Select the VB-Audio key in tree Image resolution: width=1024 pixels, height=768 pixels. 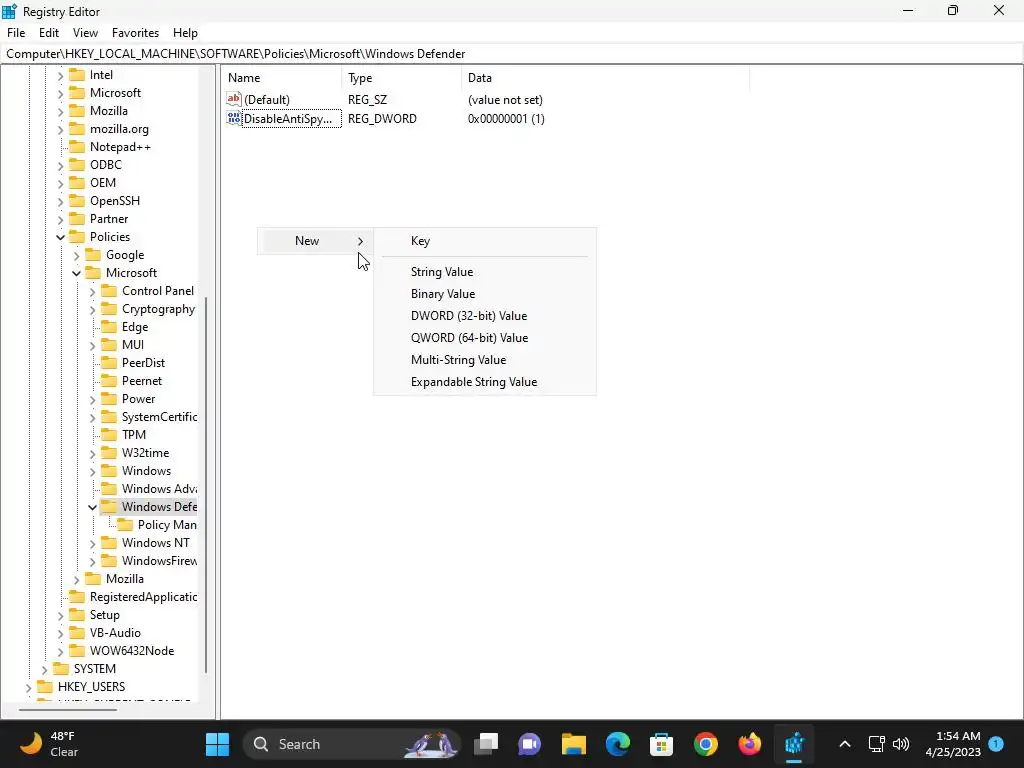[x=115, y=633]
